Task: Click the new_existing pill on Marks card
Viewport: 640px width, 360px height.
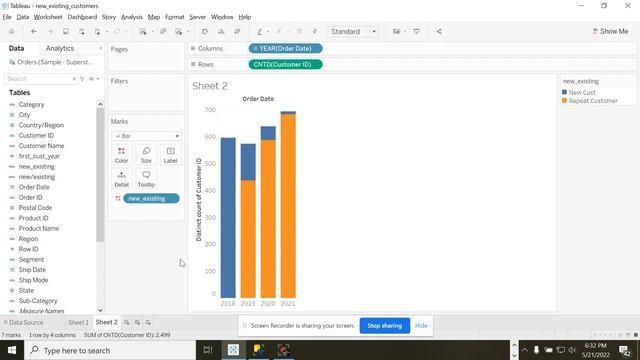Action: [151, 198]
